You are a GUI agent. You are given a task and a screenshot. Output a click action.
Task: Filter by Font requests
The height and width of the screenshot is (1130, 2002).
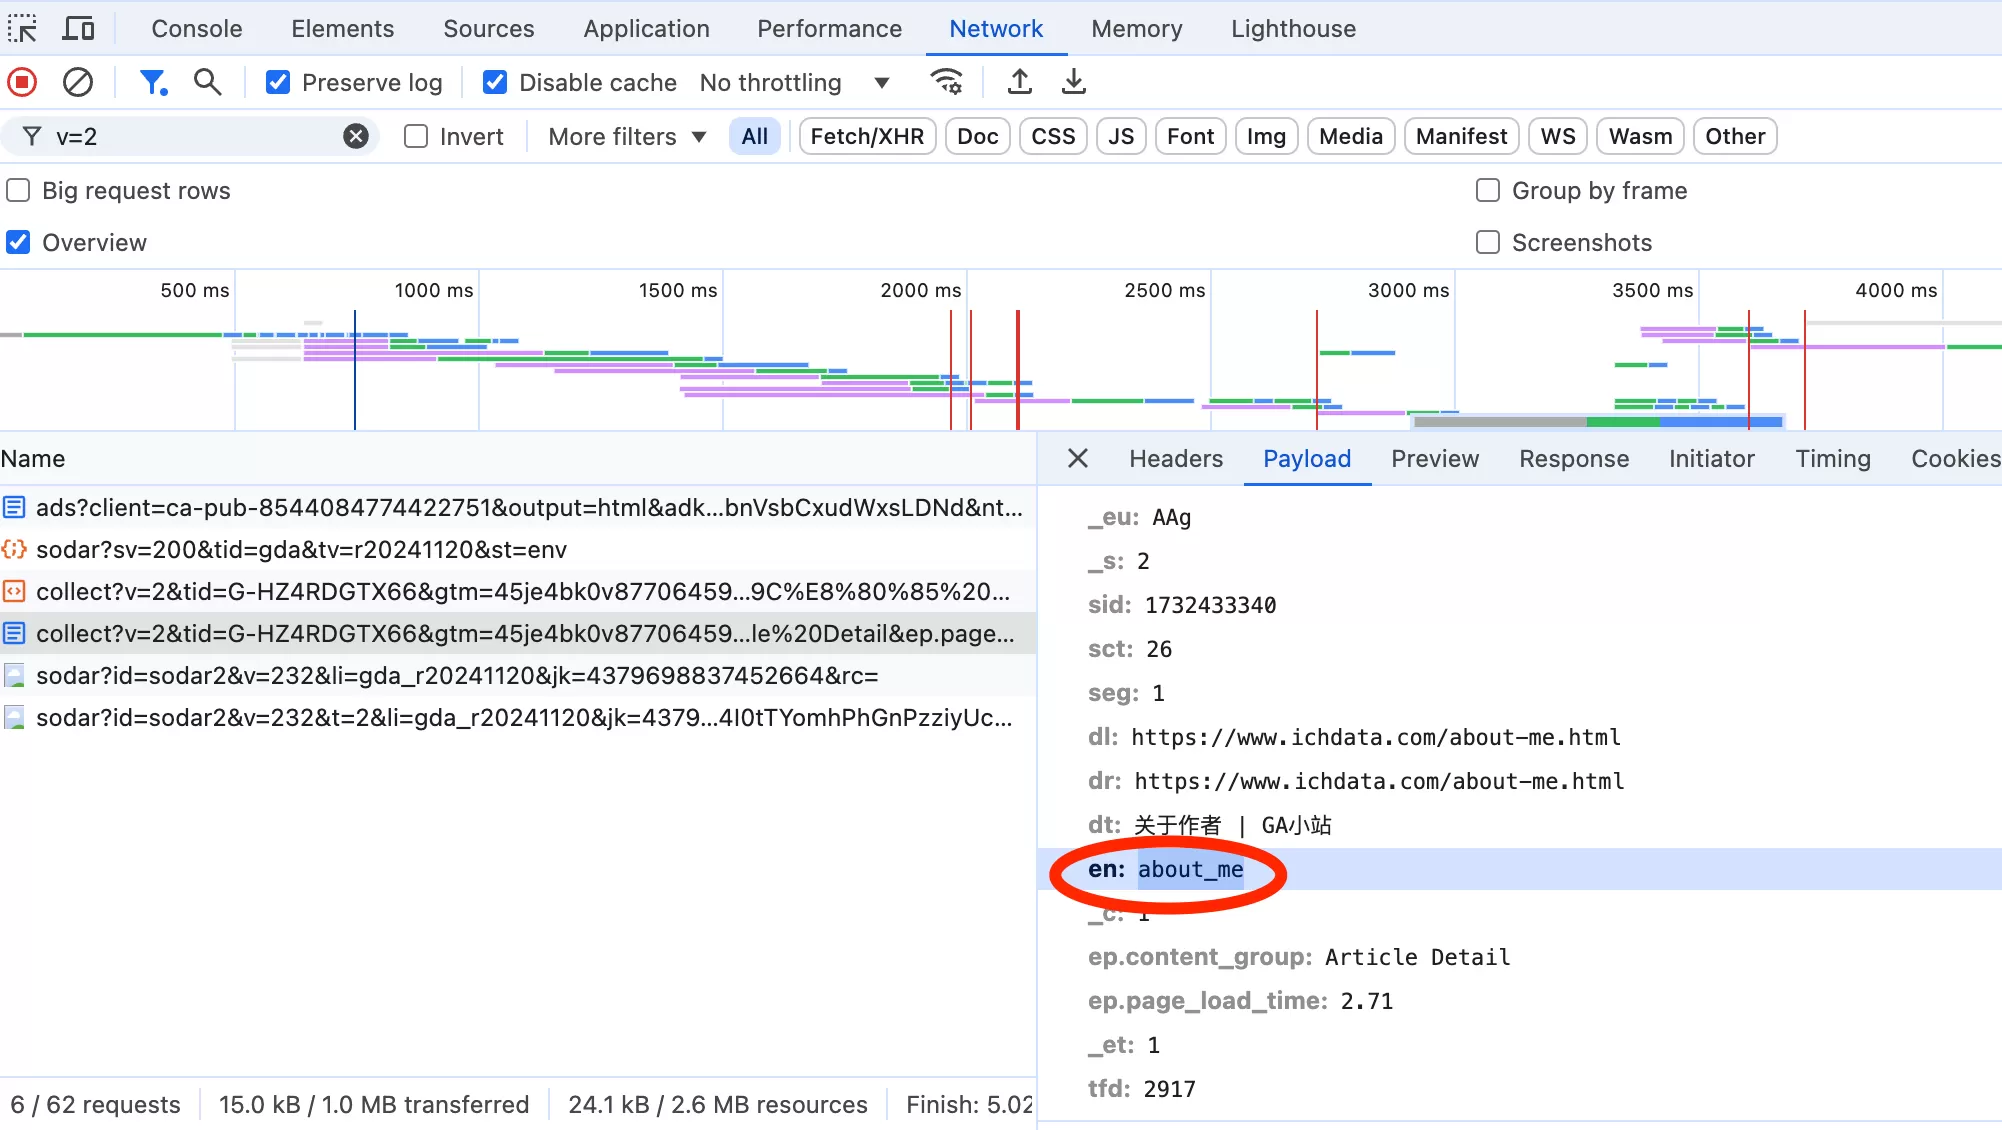coord(1190,136)
